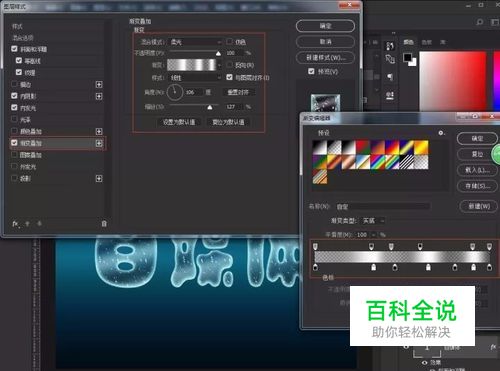This screenshot has width=500, height=371.
Task: Click the move effect up arrow
Action: click(x=28, y=224)
